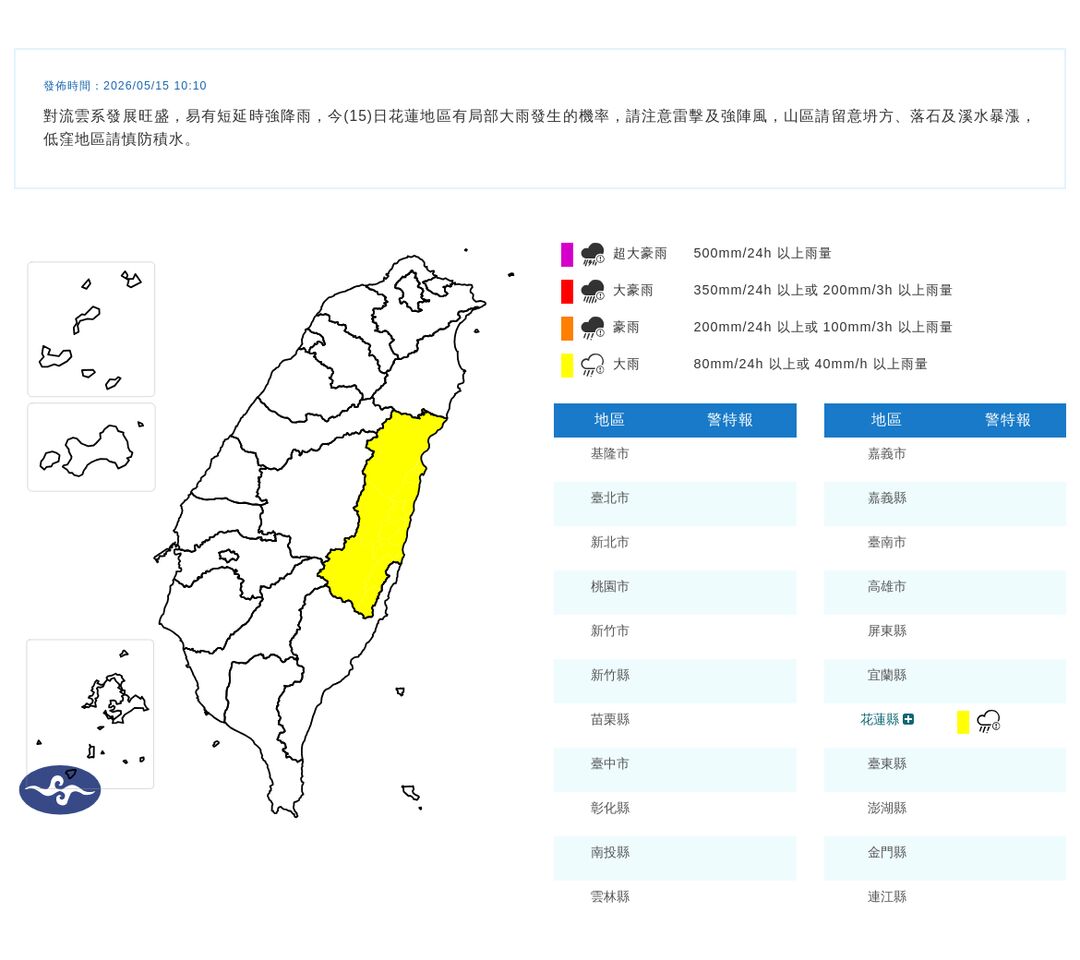The width and height of the screenshot is (1080, 960).
Task: Click the magenta 超大豪雨 color swatch
Action: 567,254
